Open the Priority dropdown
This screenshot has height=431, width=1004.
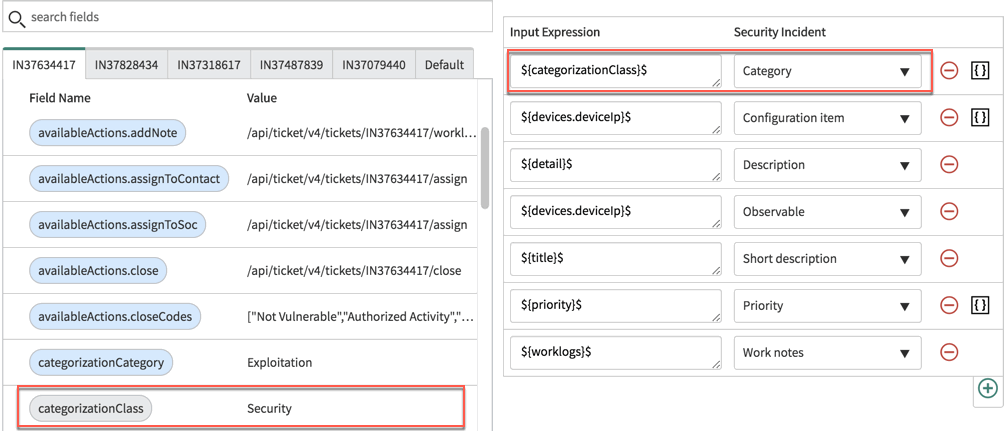coord(827,305)
